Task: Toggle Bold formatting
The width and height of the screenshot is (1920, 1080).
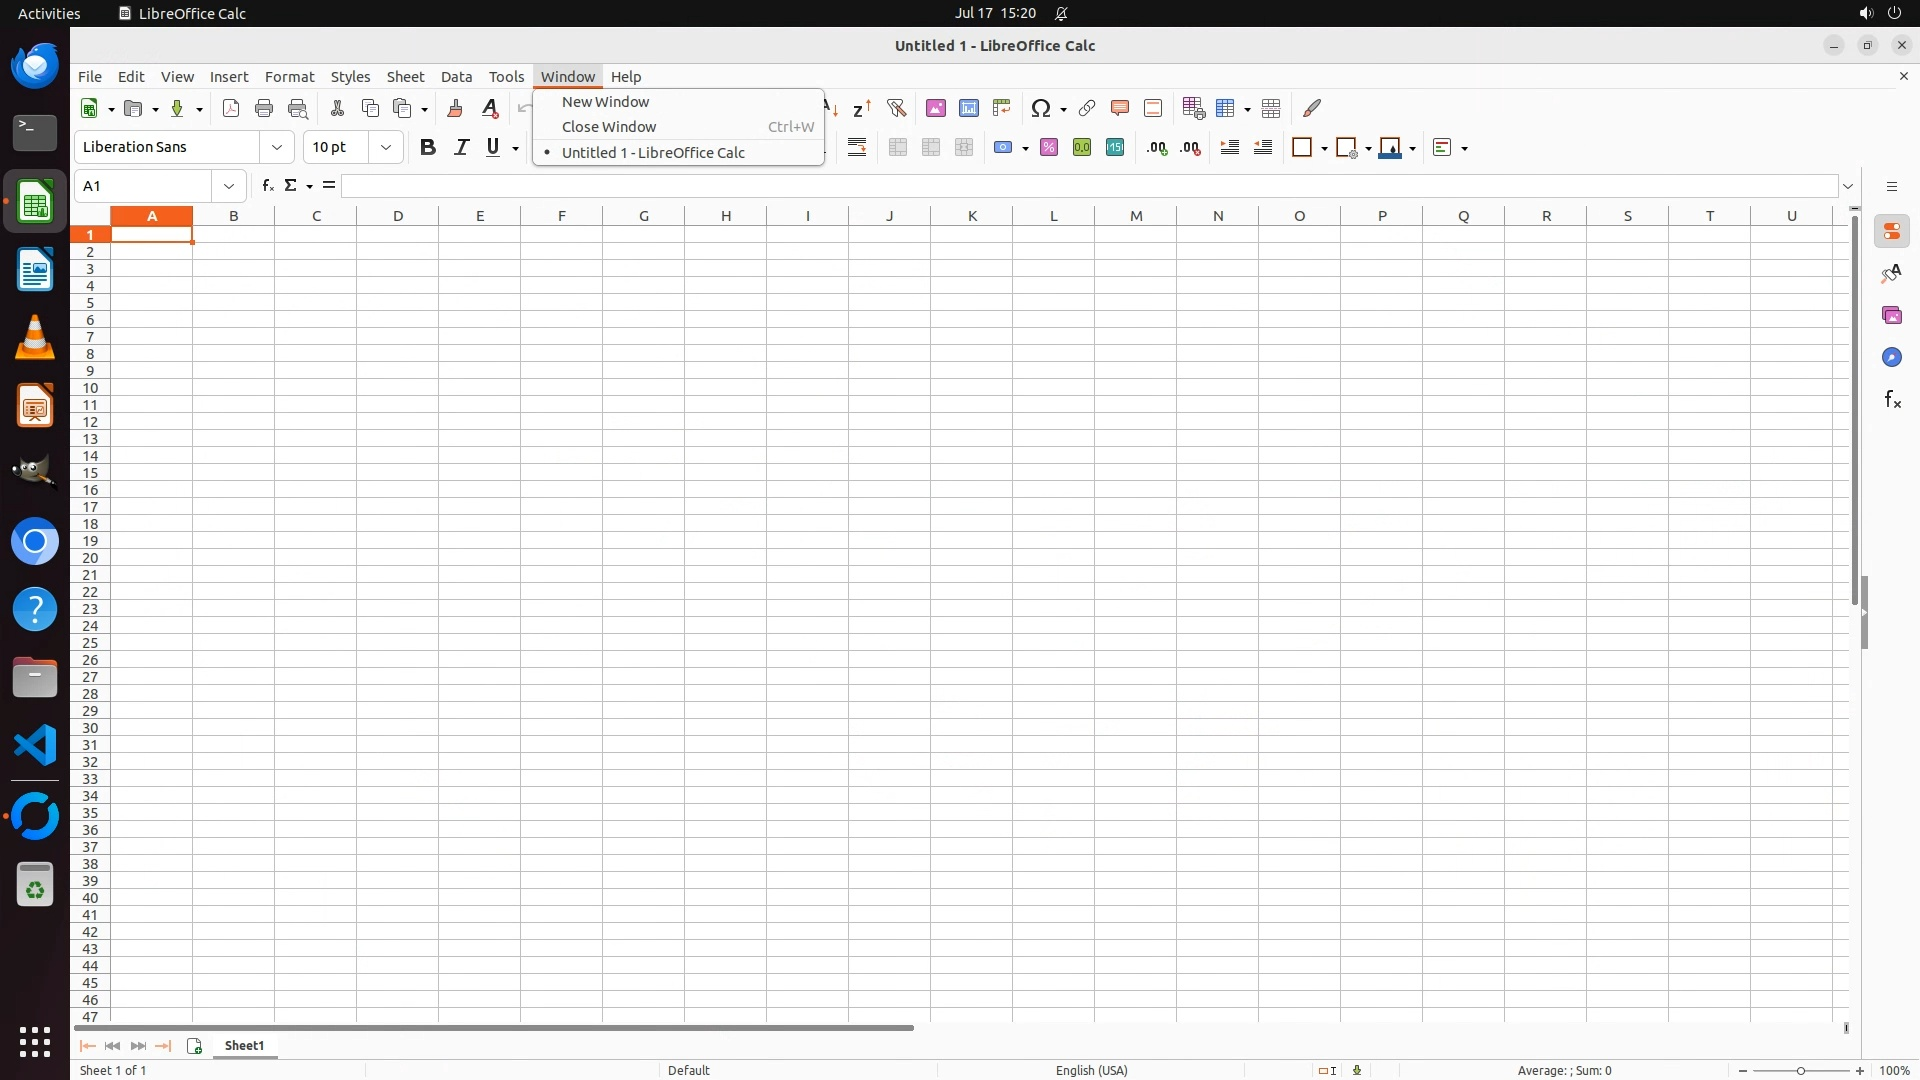Action: pos(428,147)
